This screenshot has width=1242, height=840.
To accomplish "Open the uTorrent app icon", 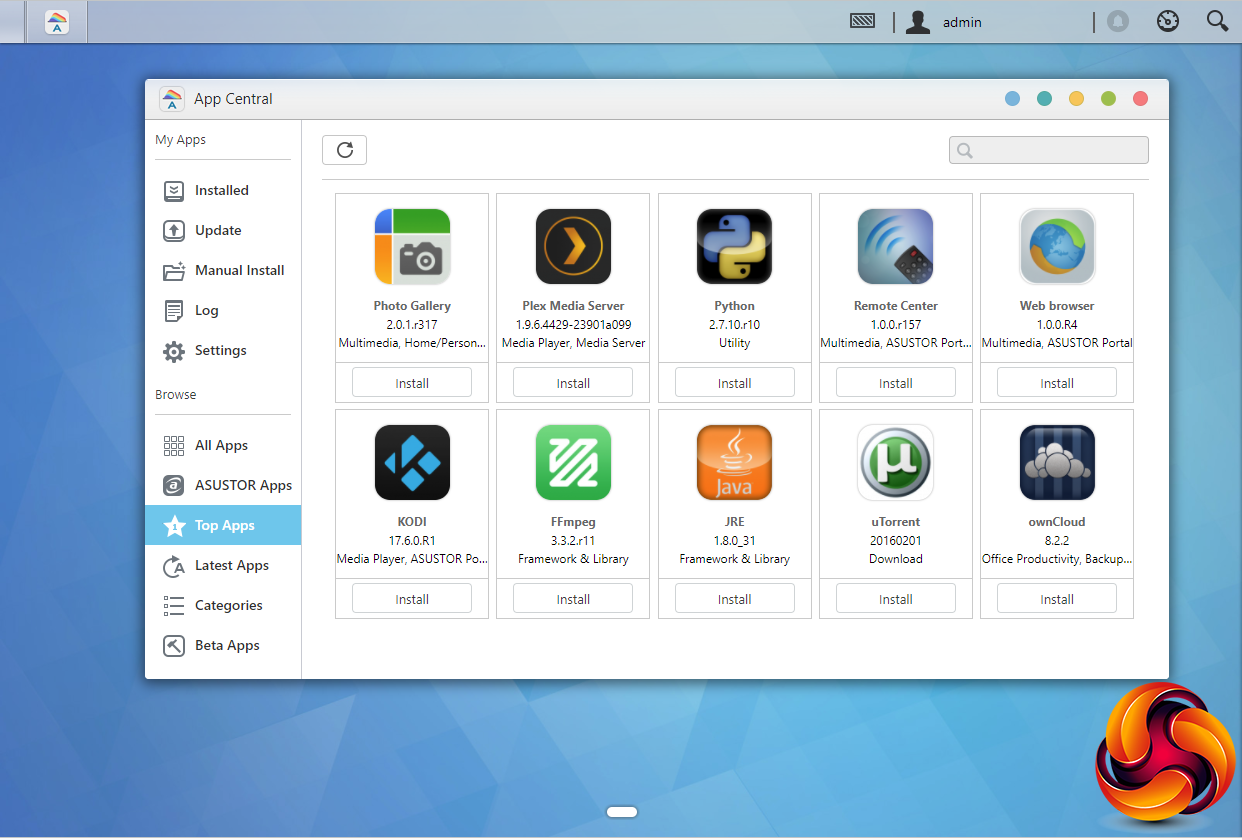I will point(896,463).
